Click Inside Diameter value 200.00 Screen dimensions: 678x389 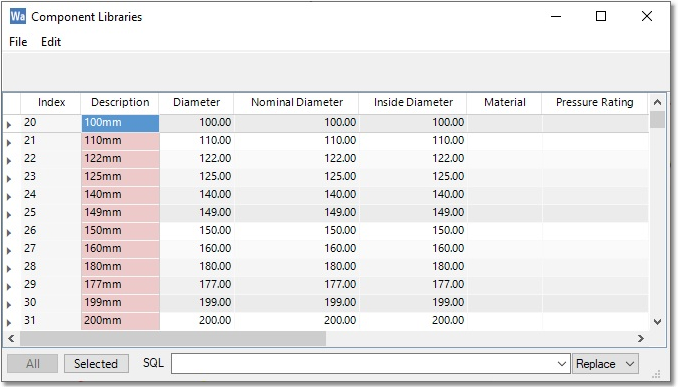coord(413,321)
